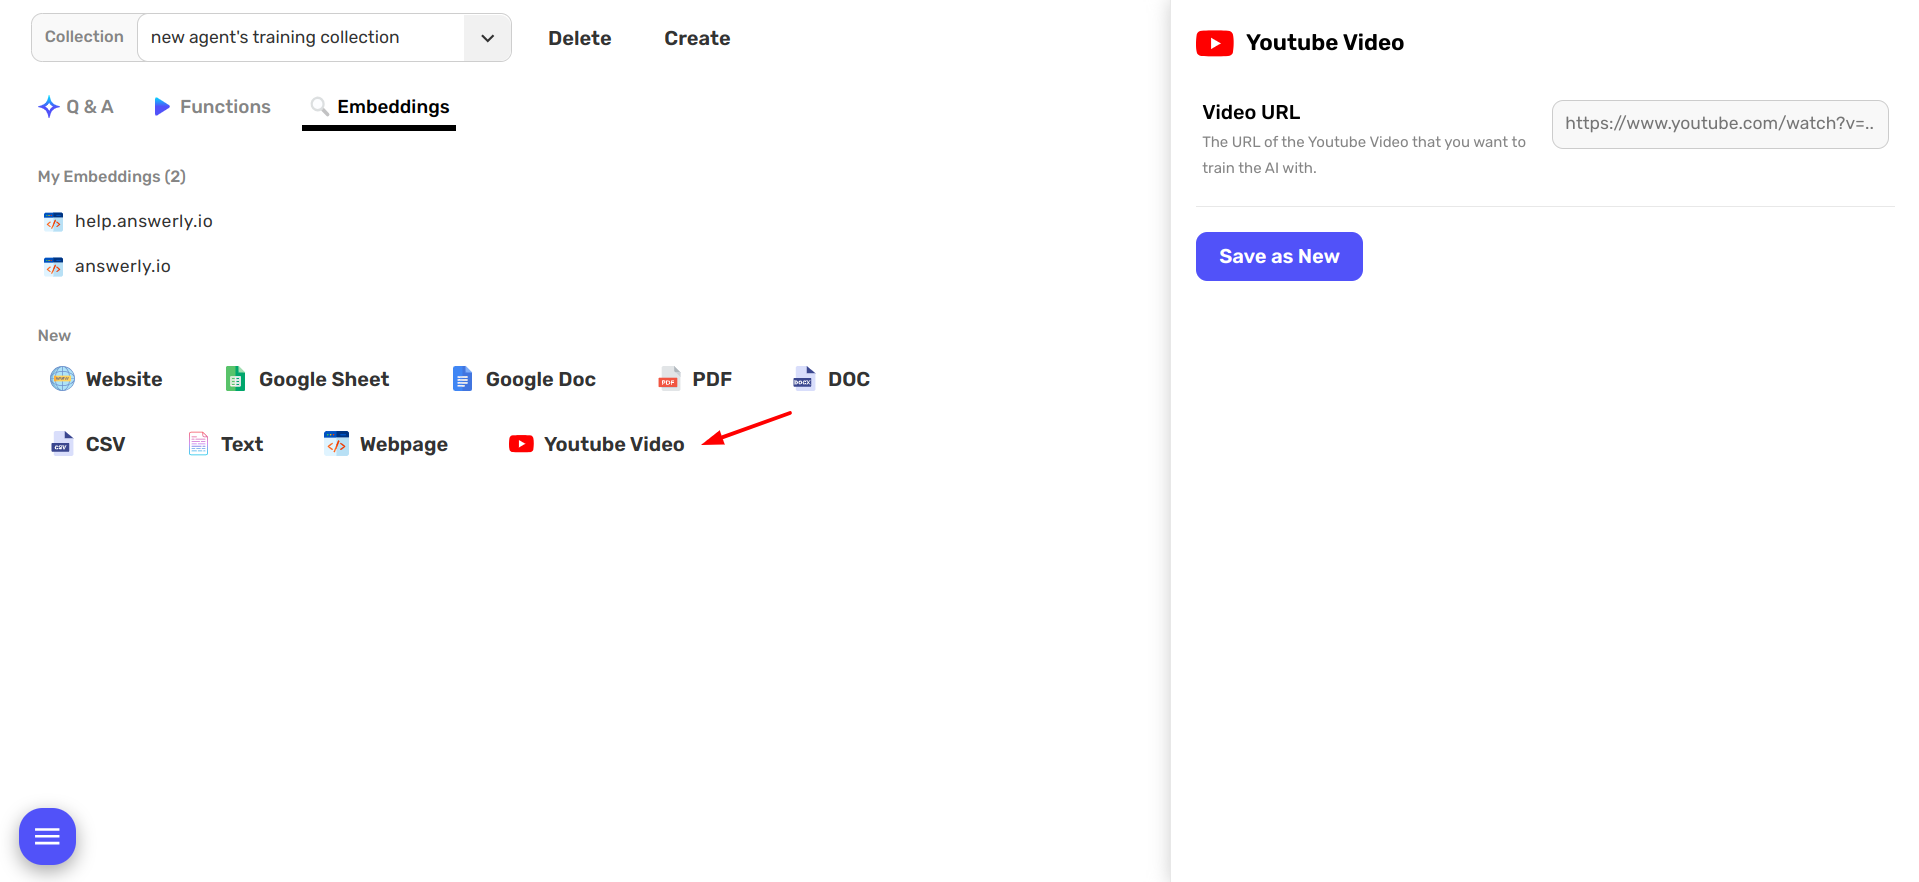Focus the Video URL input field
Screen dimensions: 1919x882
(x=1720, y=124)
